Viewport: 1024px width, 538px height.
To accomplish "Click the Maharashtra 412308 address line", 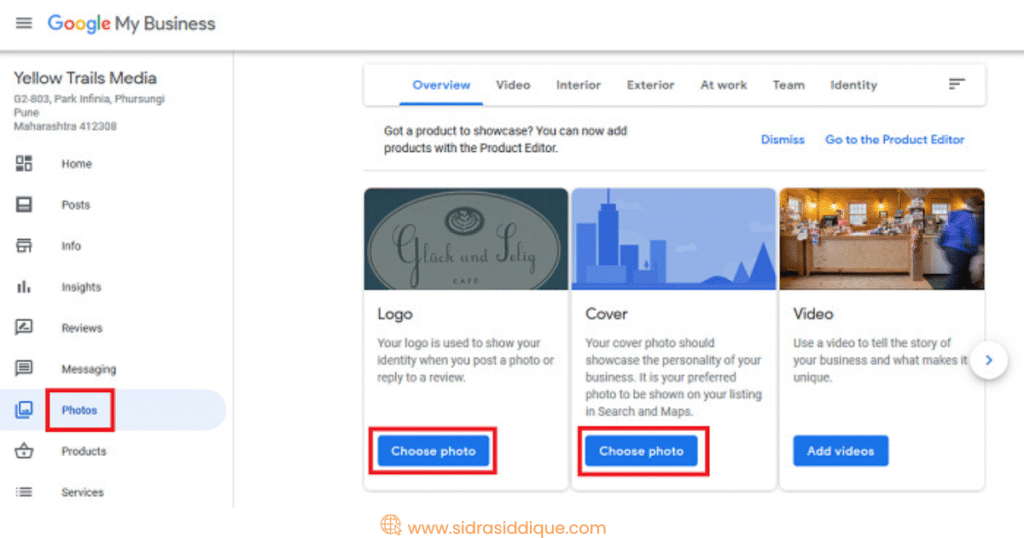I will pyautogui.click(x=65, y=126).
